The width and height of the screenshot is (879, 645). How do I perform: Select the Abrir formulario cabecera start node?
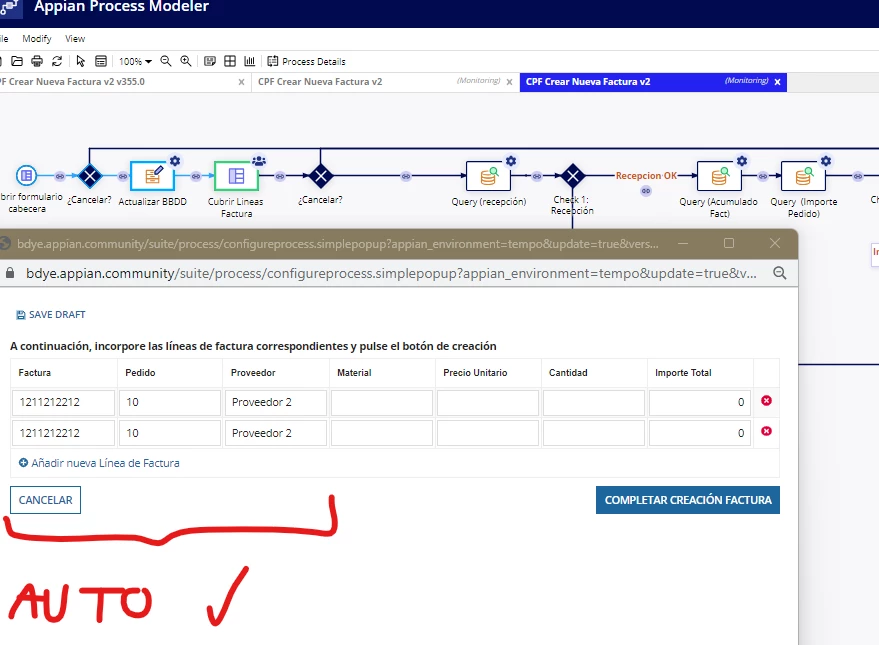coord(26,176)
